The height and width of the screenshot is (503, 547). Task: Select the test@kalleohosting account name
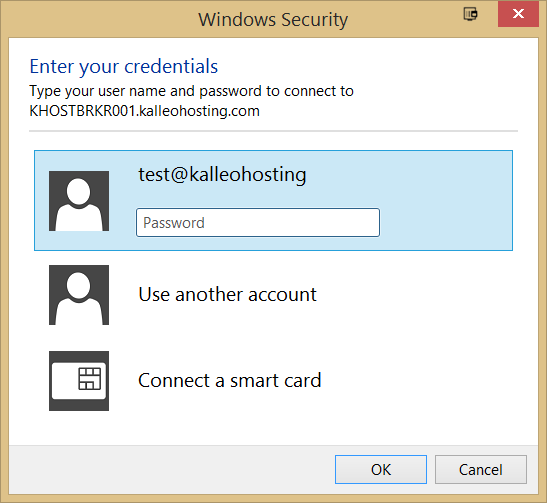222,174
